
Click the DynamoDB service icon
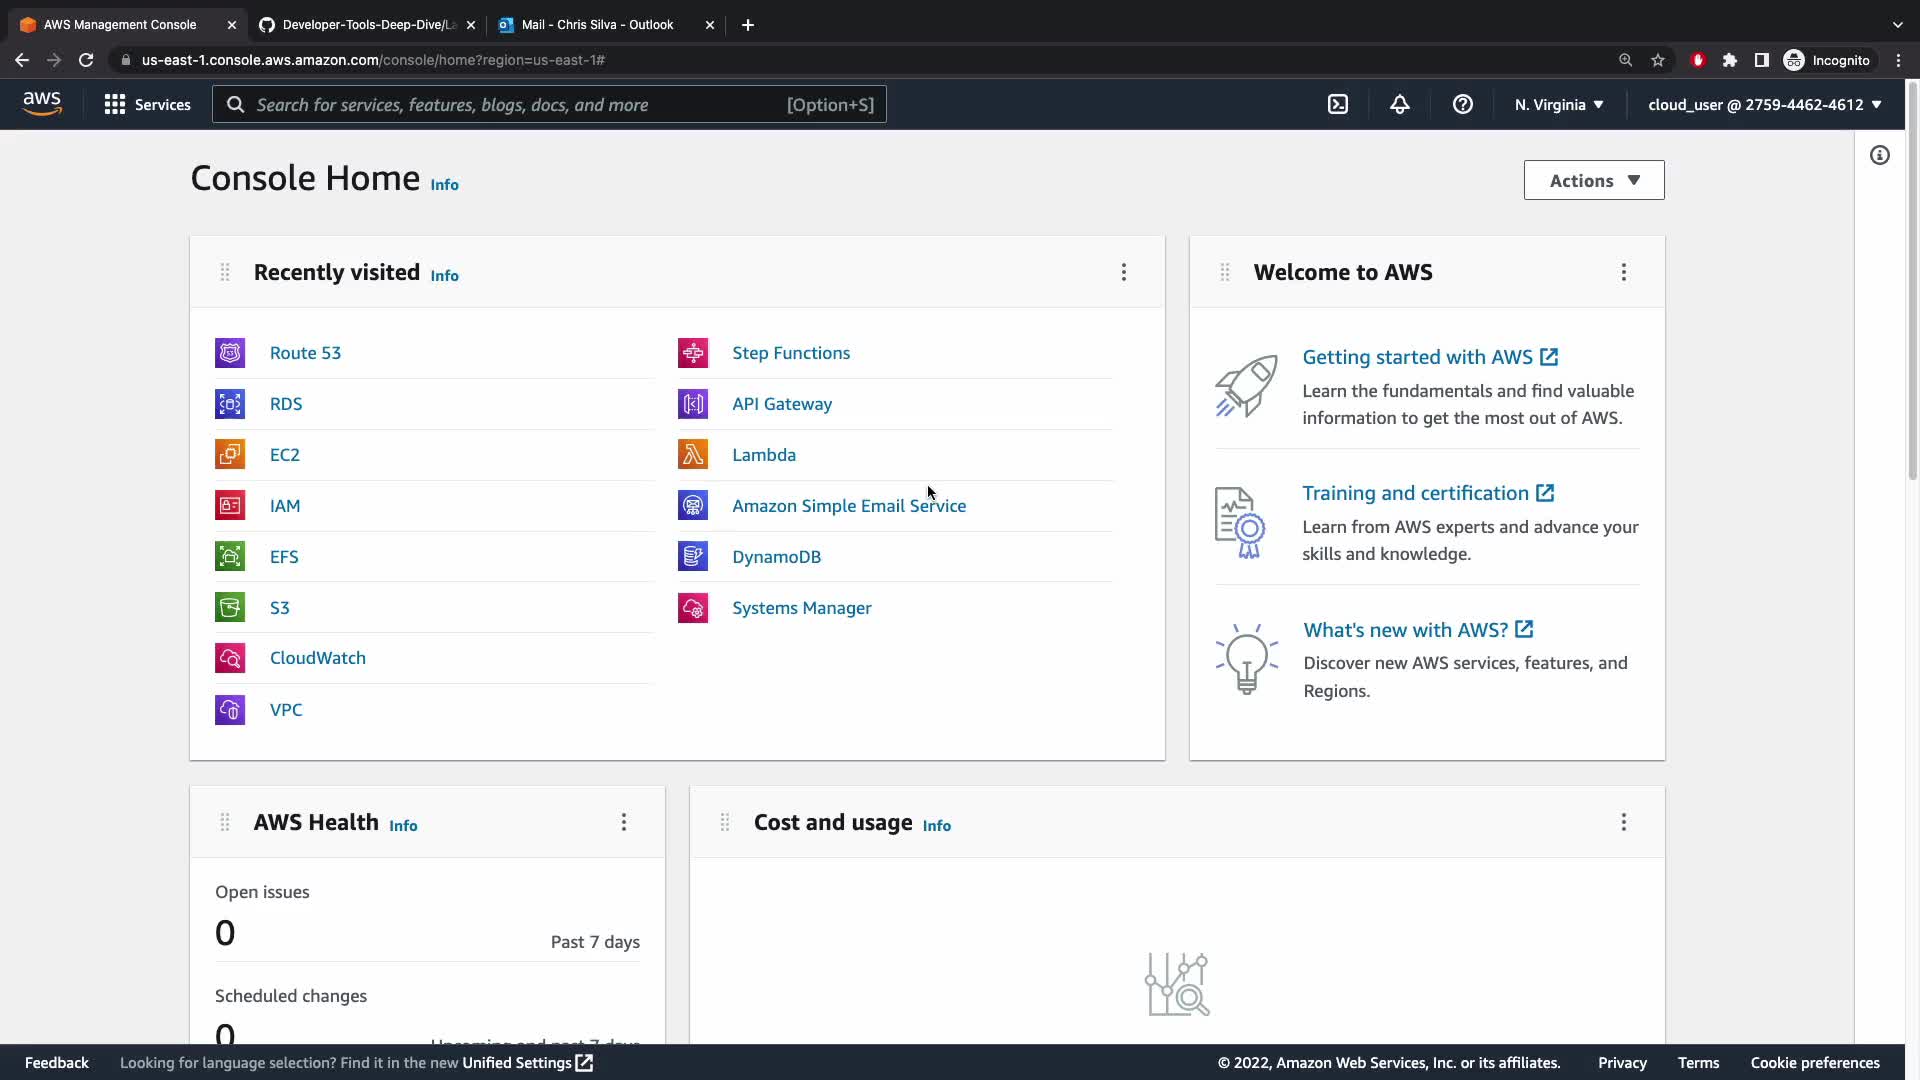693,557
